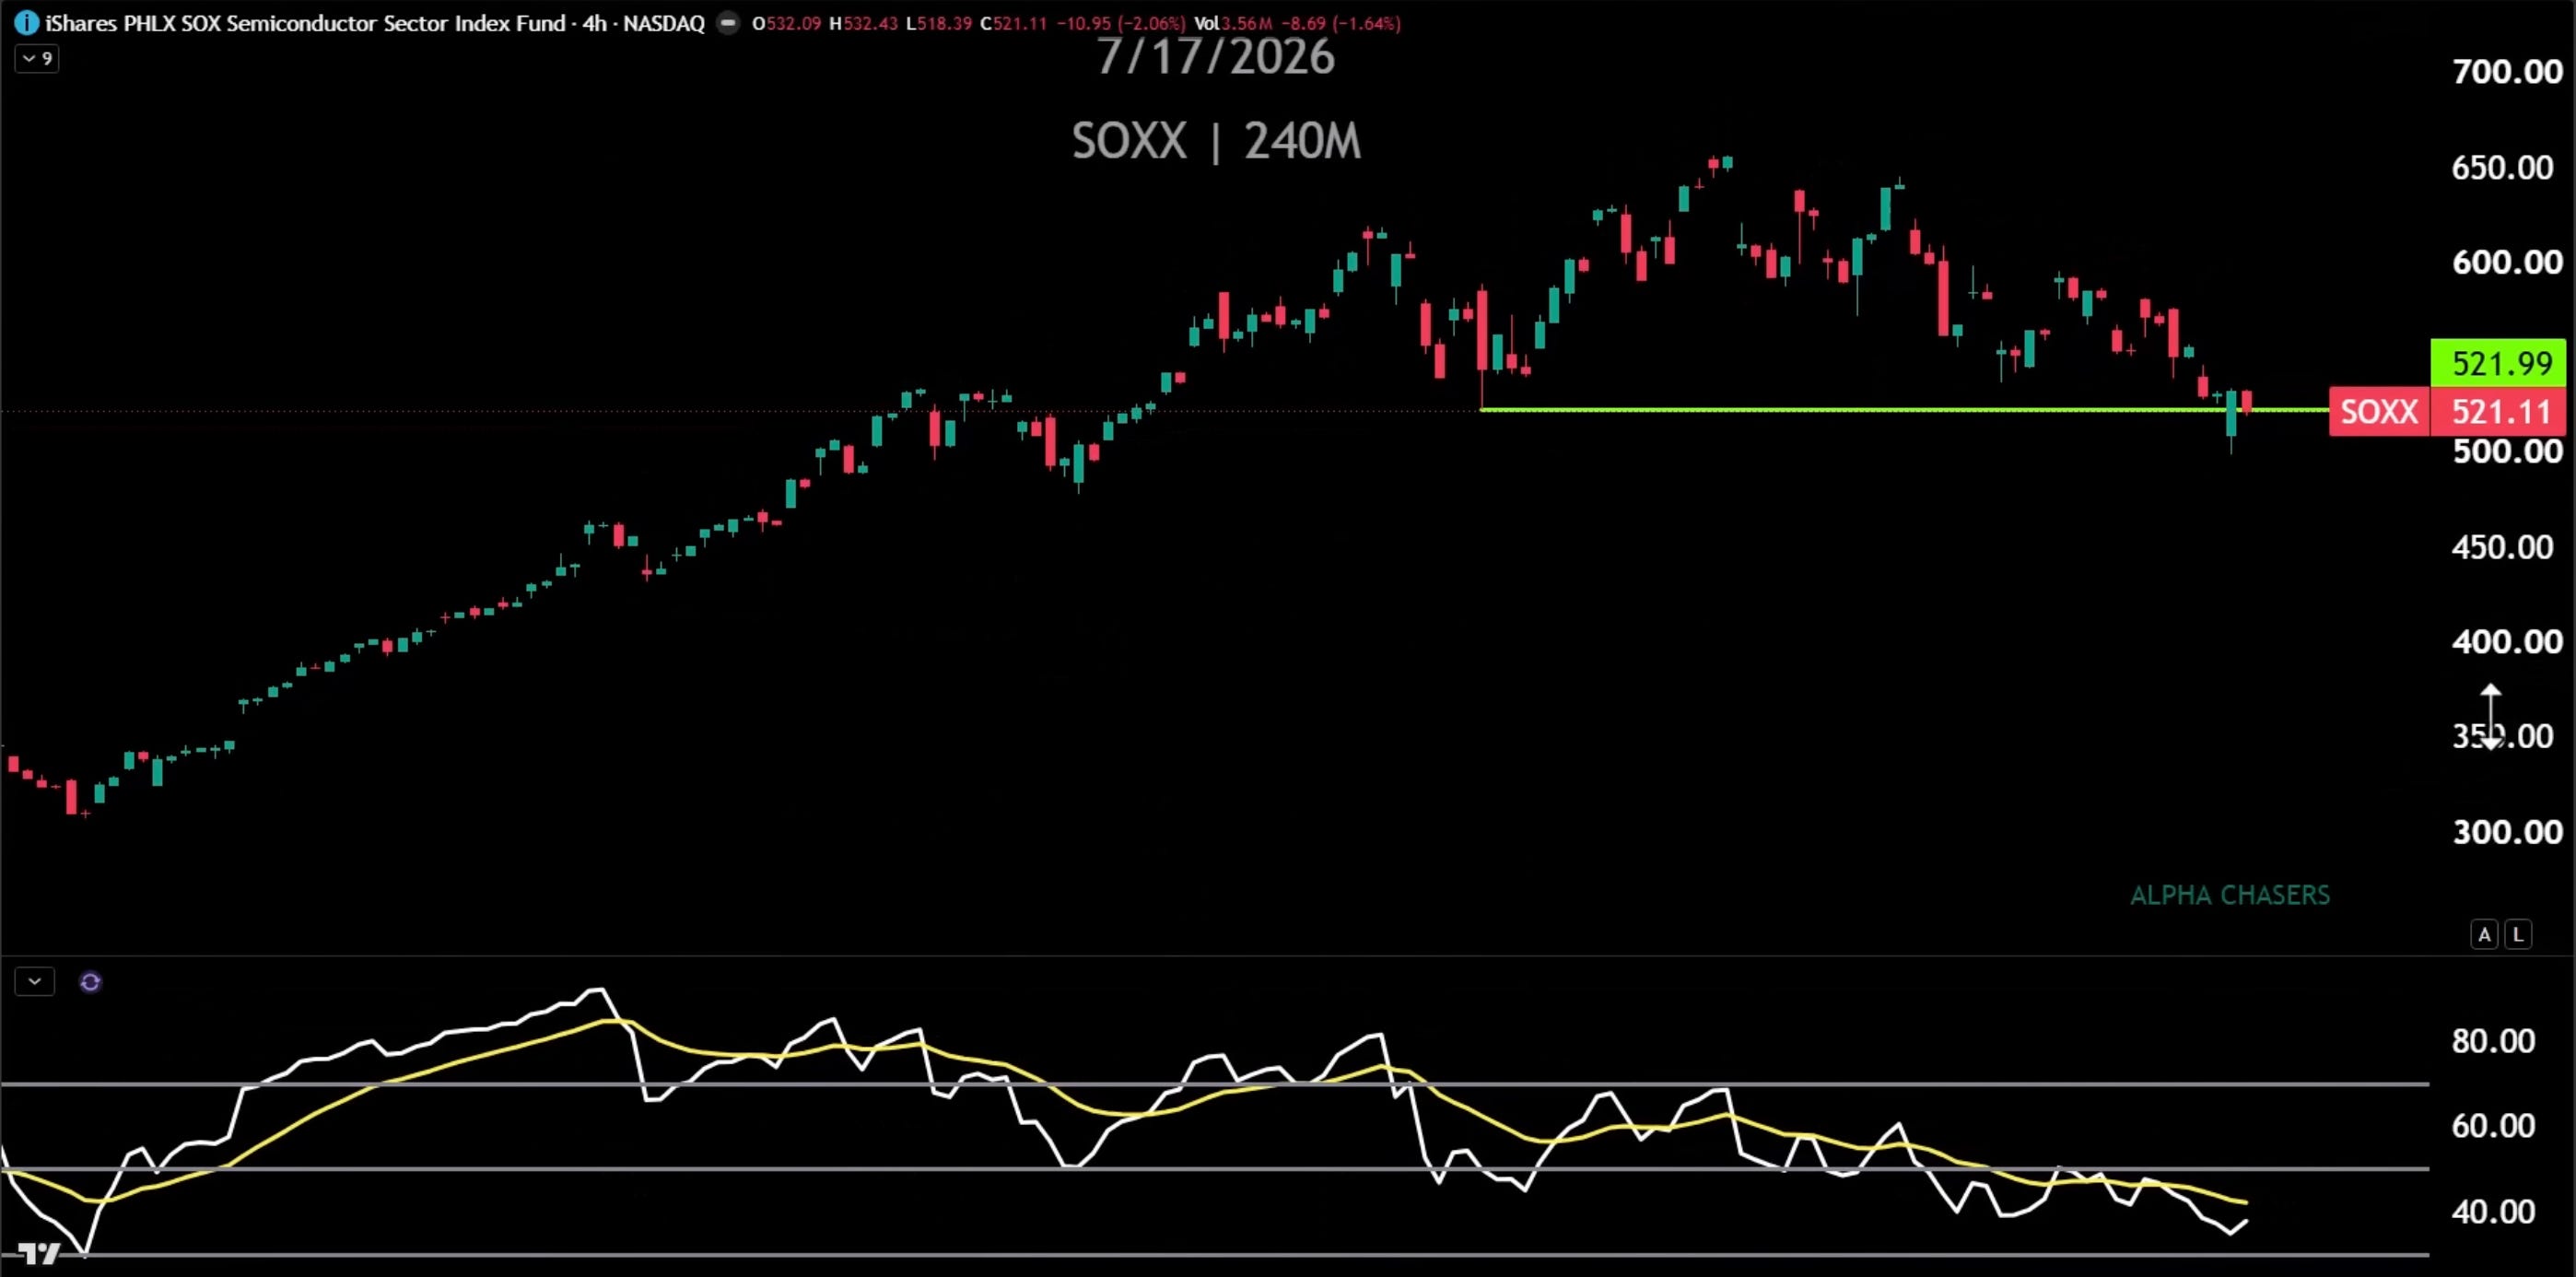Click the 300.00 price scale label
The width and height of the screenshot is (2576, 1277).
[x=2507, y=832]
